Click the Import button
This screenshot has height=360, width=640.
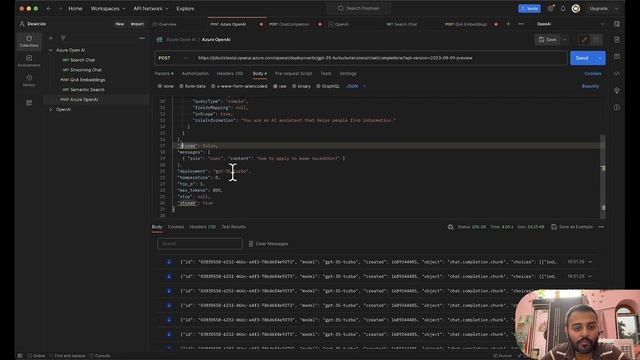pos(137,24)
